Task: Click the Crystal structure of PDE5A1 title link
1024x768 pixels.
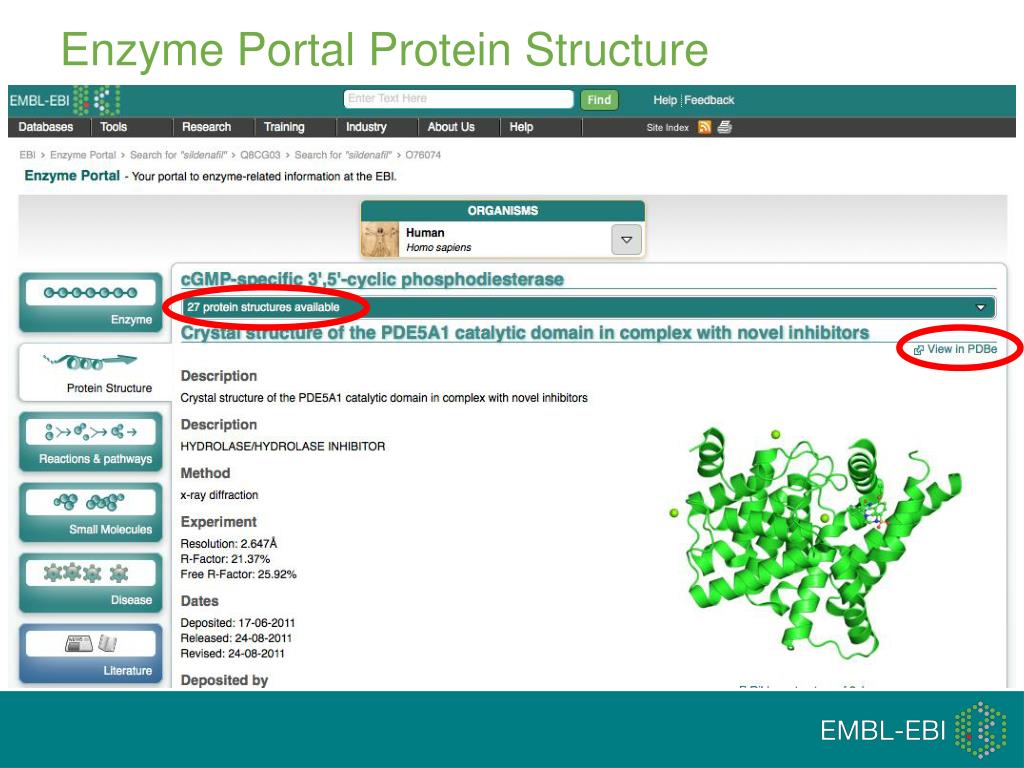Action: (525, 332)
